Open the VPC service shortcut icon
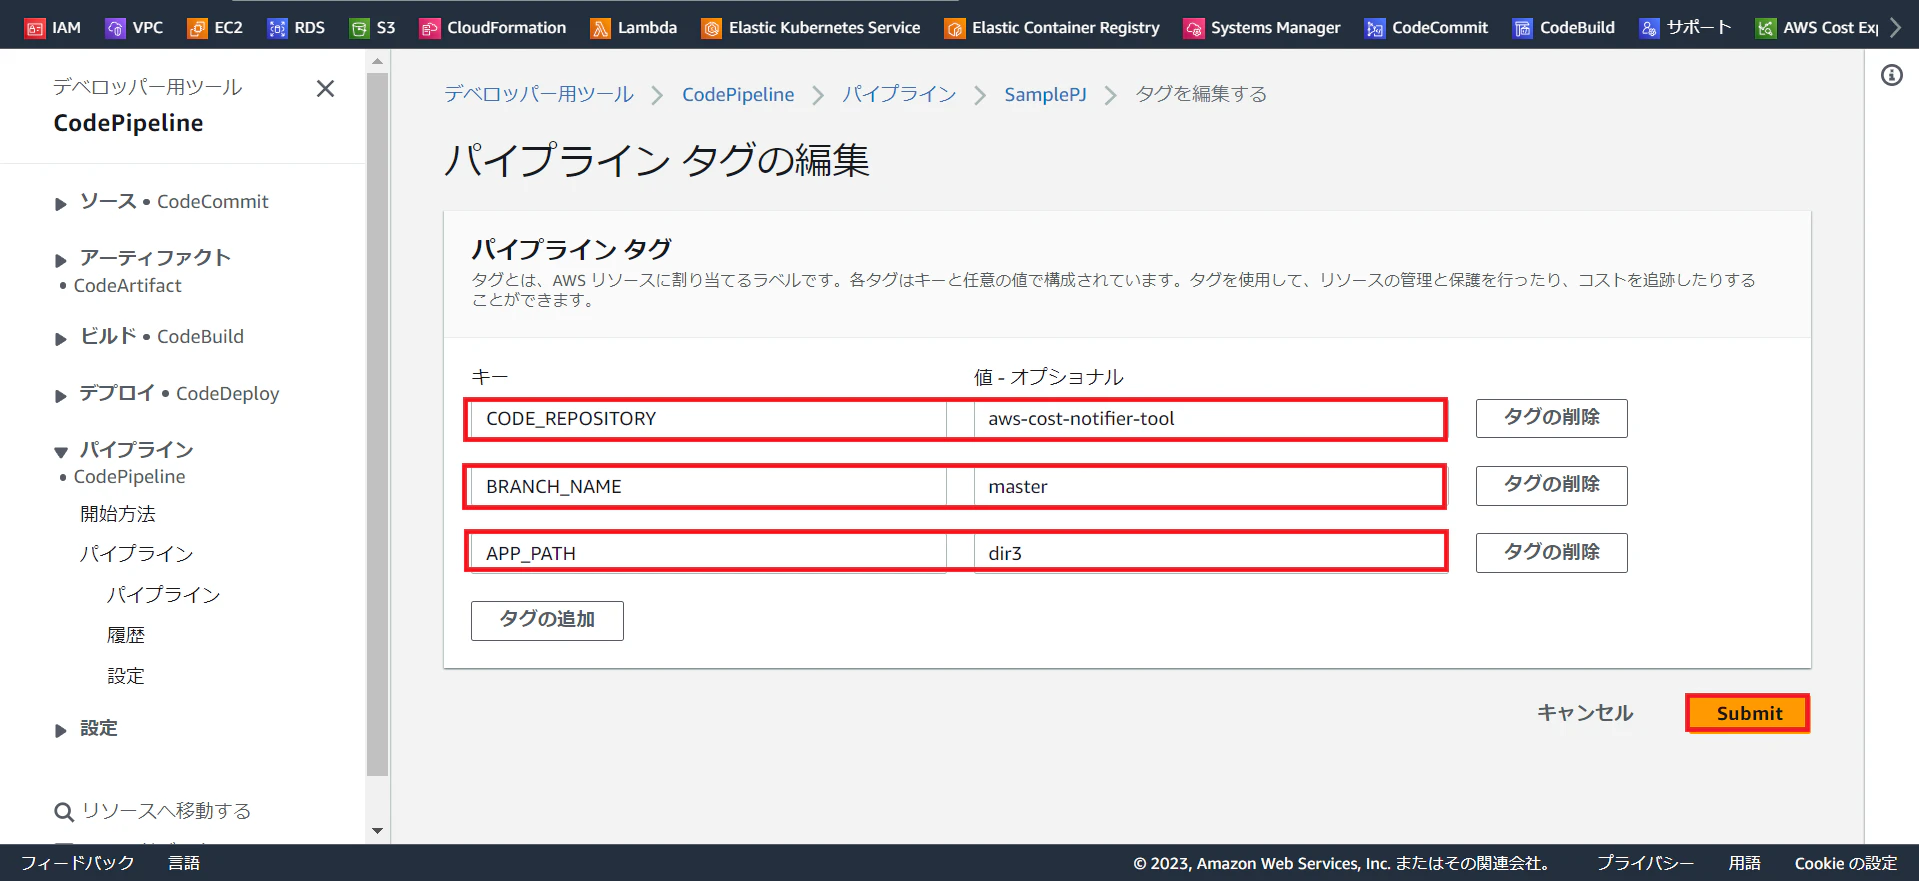Viewport: 1919px width, 881px height. click(116, 28)
